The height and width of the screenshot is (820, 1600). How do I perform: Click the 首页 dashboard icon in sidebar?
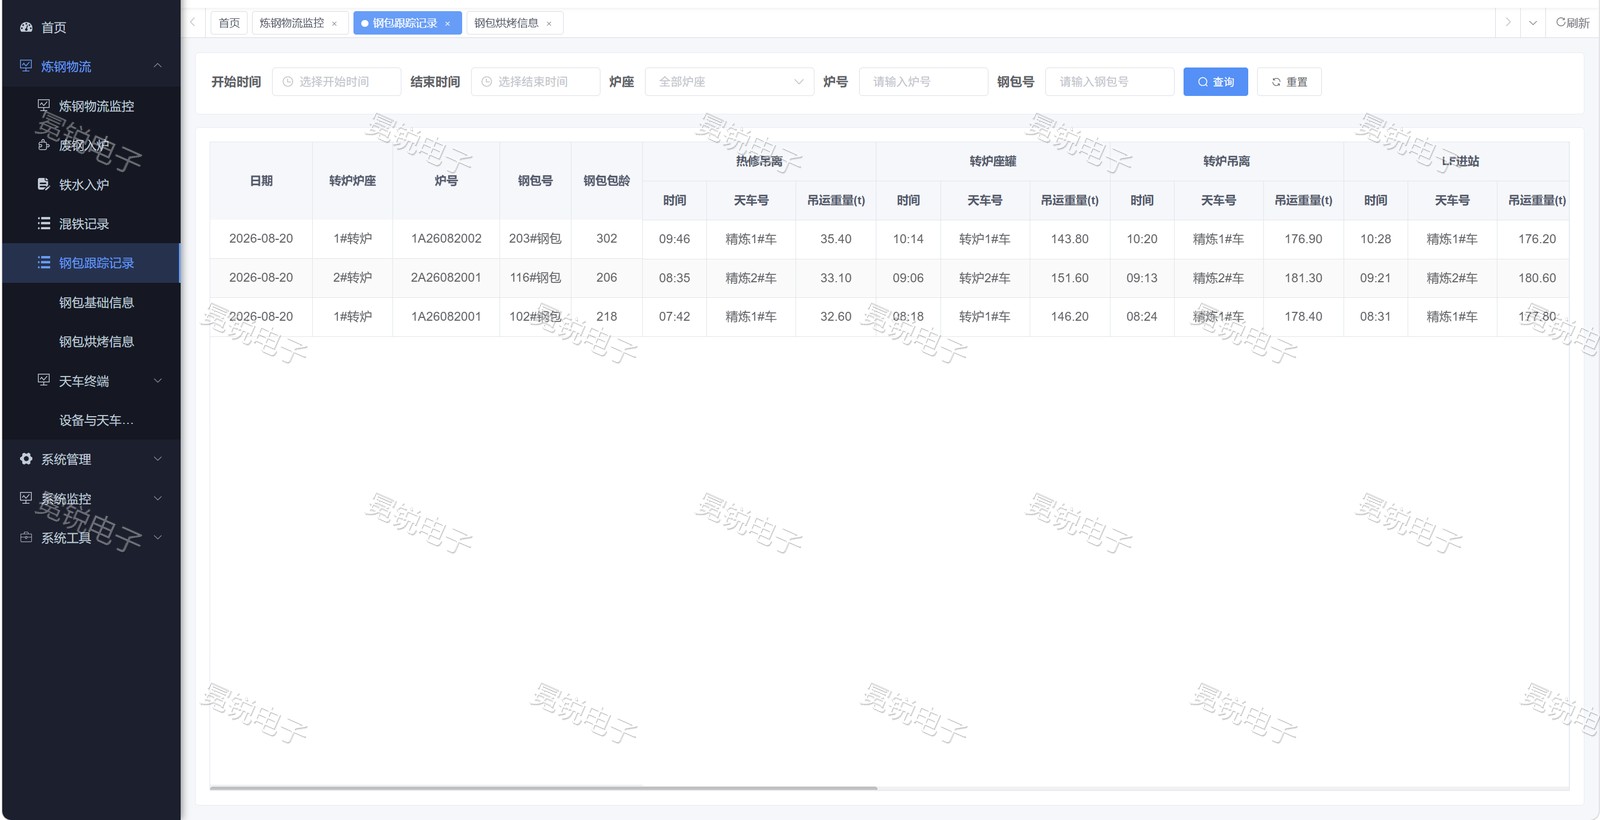27,27
